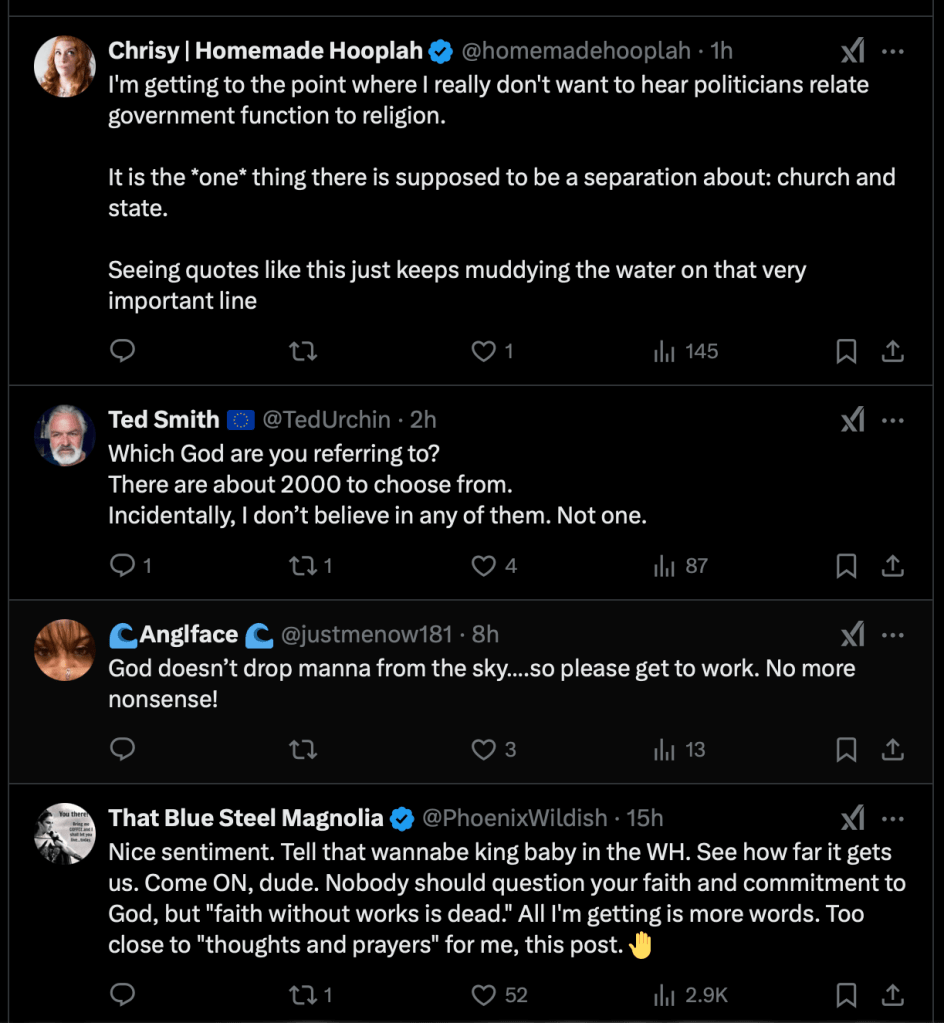Reply to Chrisy's church and state post
Image resolution: width=944 pixels, height=1023 pixels.
(122, 351)
